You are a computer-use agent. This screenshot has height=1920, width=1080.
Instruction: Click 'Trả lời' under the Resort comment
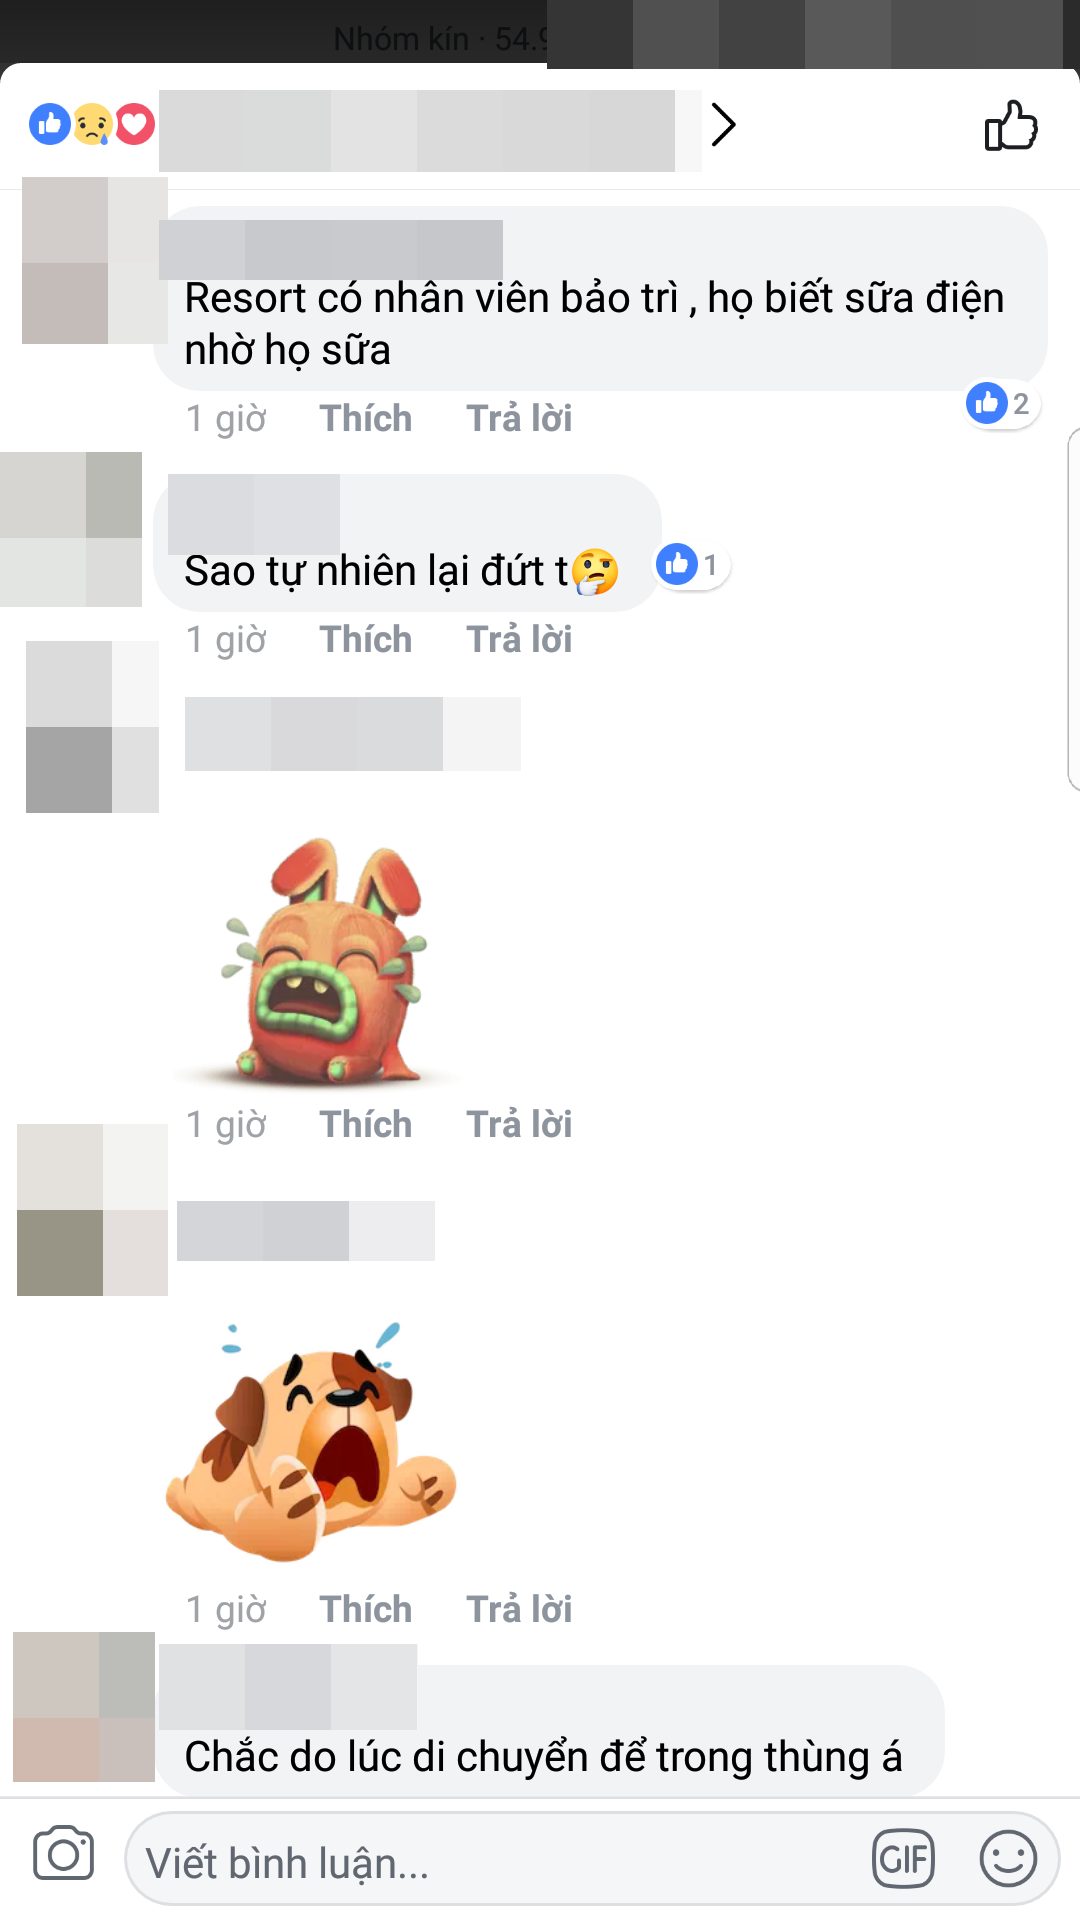click(519, 418)
